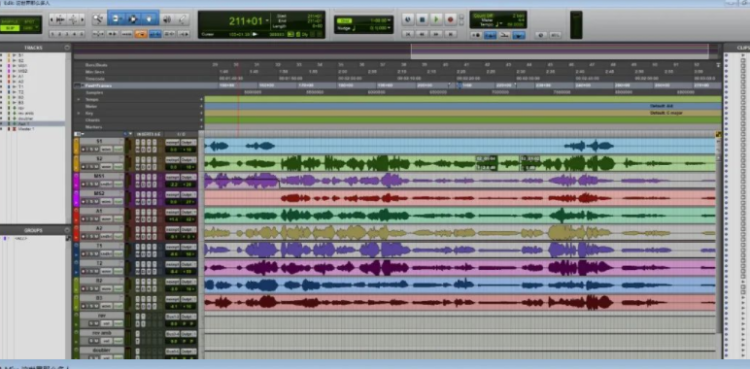Click the S1 track input assignment button

(172, 142)
